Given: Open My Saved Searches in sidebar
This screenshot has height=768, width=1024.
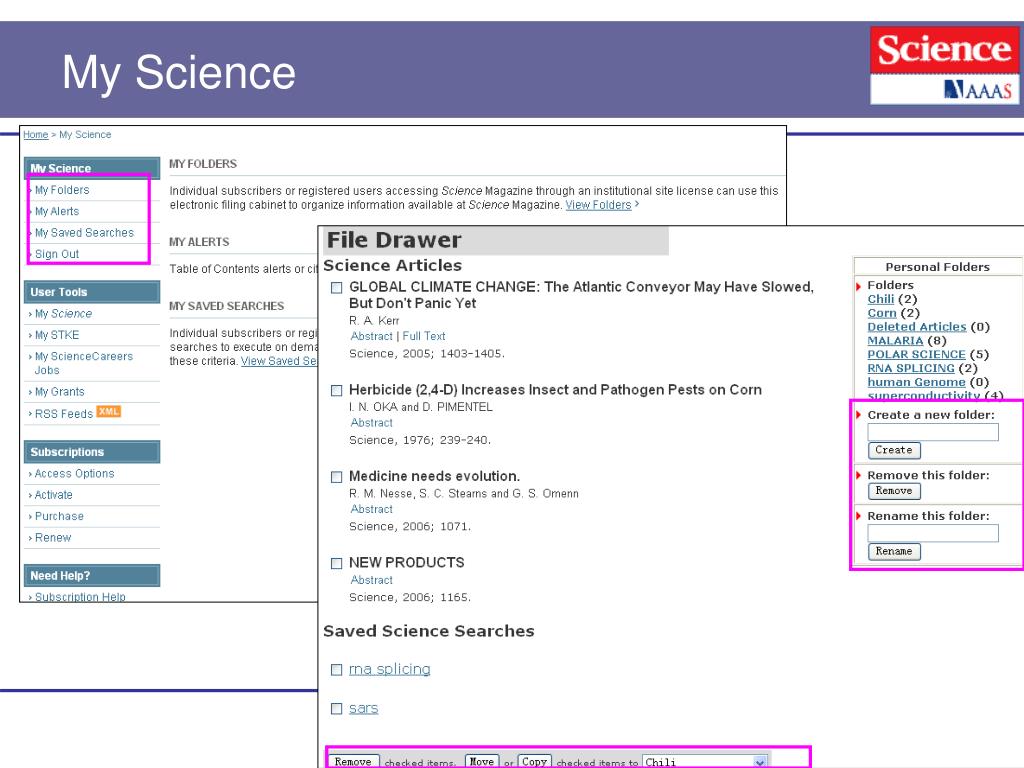Looking at the screenshot, I should click(x=84, y=232).
